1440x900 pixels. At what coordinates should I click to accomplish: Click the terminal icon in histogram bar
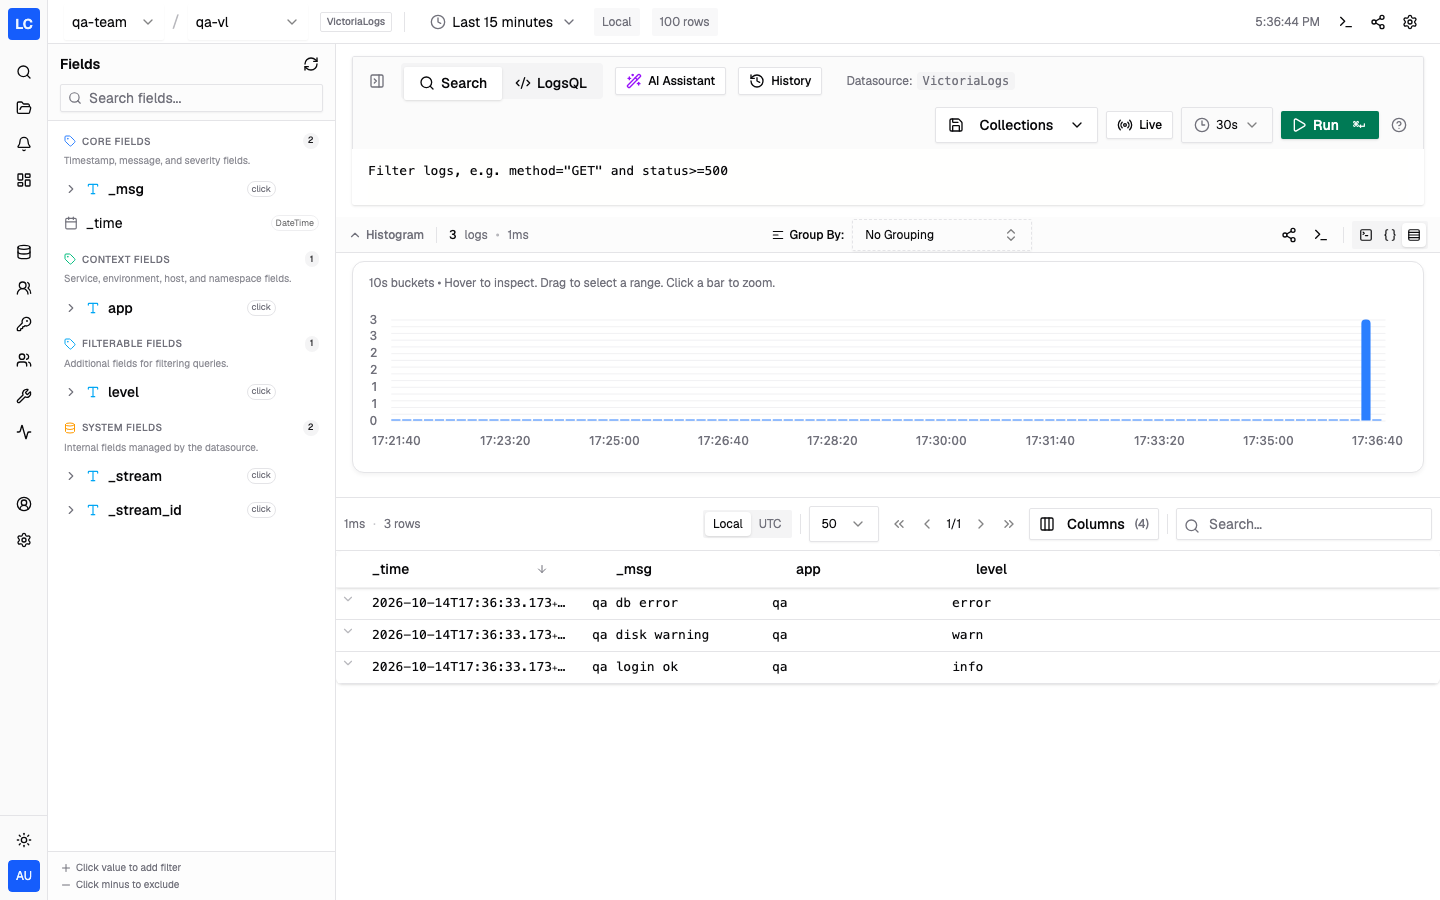[x=1321, y=235]
